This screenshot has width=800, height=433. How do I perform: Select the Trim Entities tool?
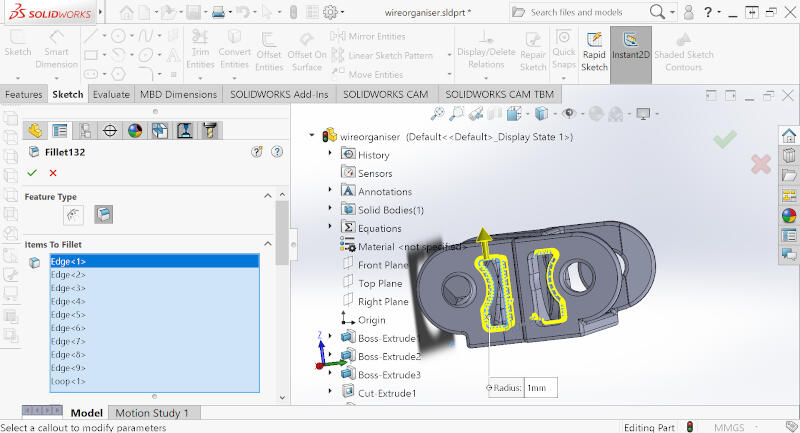(200, 50)
